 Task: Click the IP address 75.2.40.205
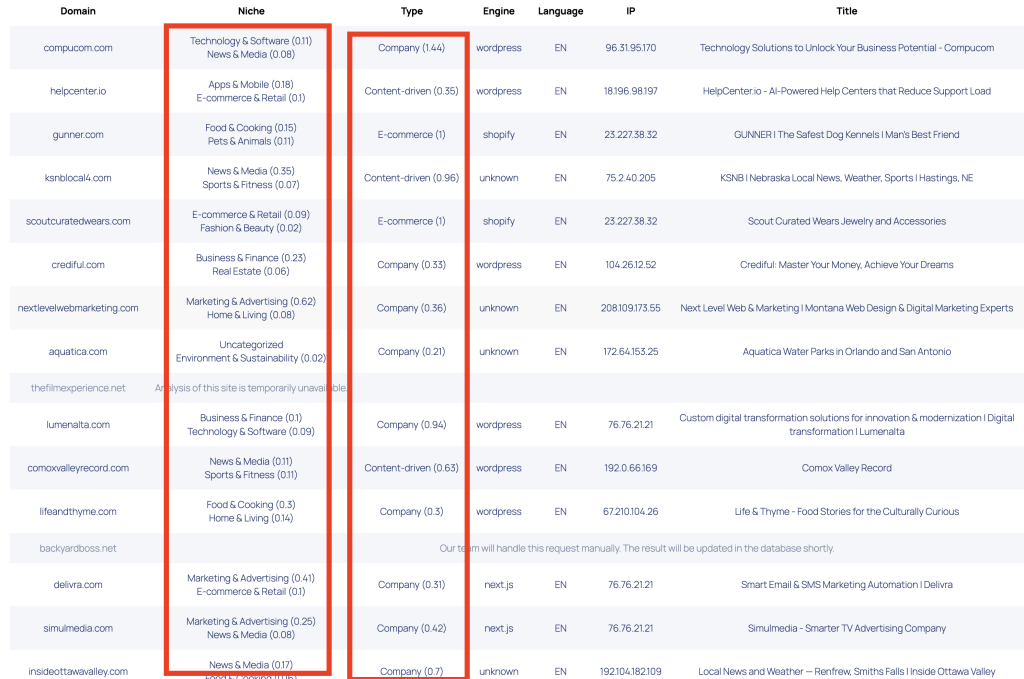(x=630, y=178)
